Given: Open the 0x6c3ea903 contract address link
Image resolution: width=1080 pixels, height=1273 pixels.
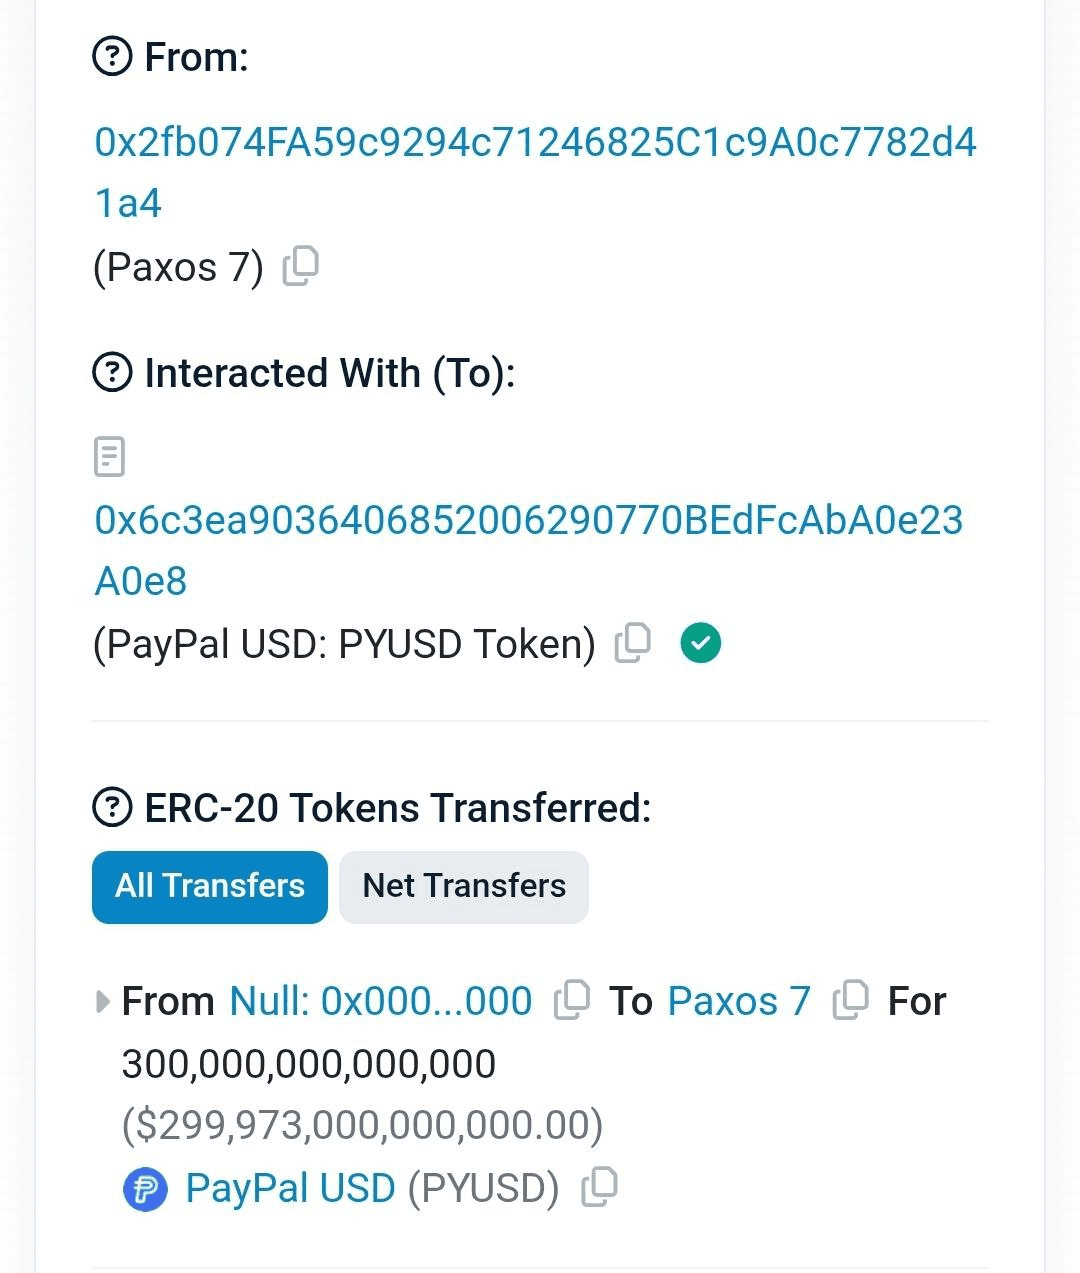Looking at the screenshot, I should point(528,520).
